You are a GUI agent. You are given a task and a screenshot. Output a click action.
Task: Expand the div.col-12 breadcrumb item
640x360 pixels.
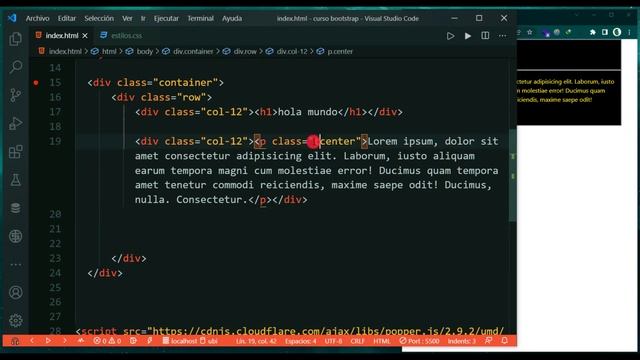click(292, 51)
